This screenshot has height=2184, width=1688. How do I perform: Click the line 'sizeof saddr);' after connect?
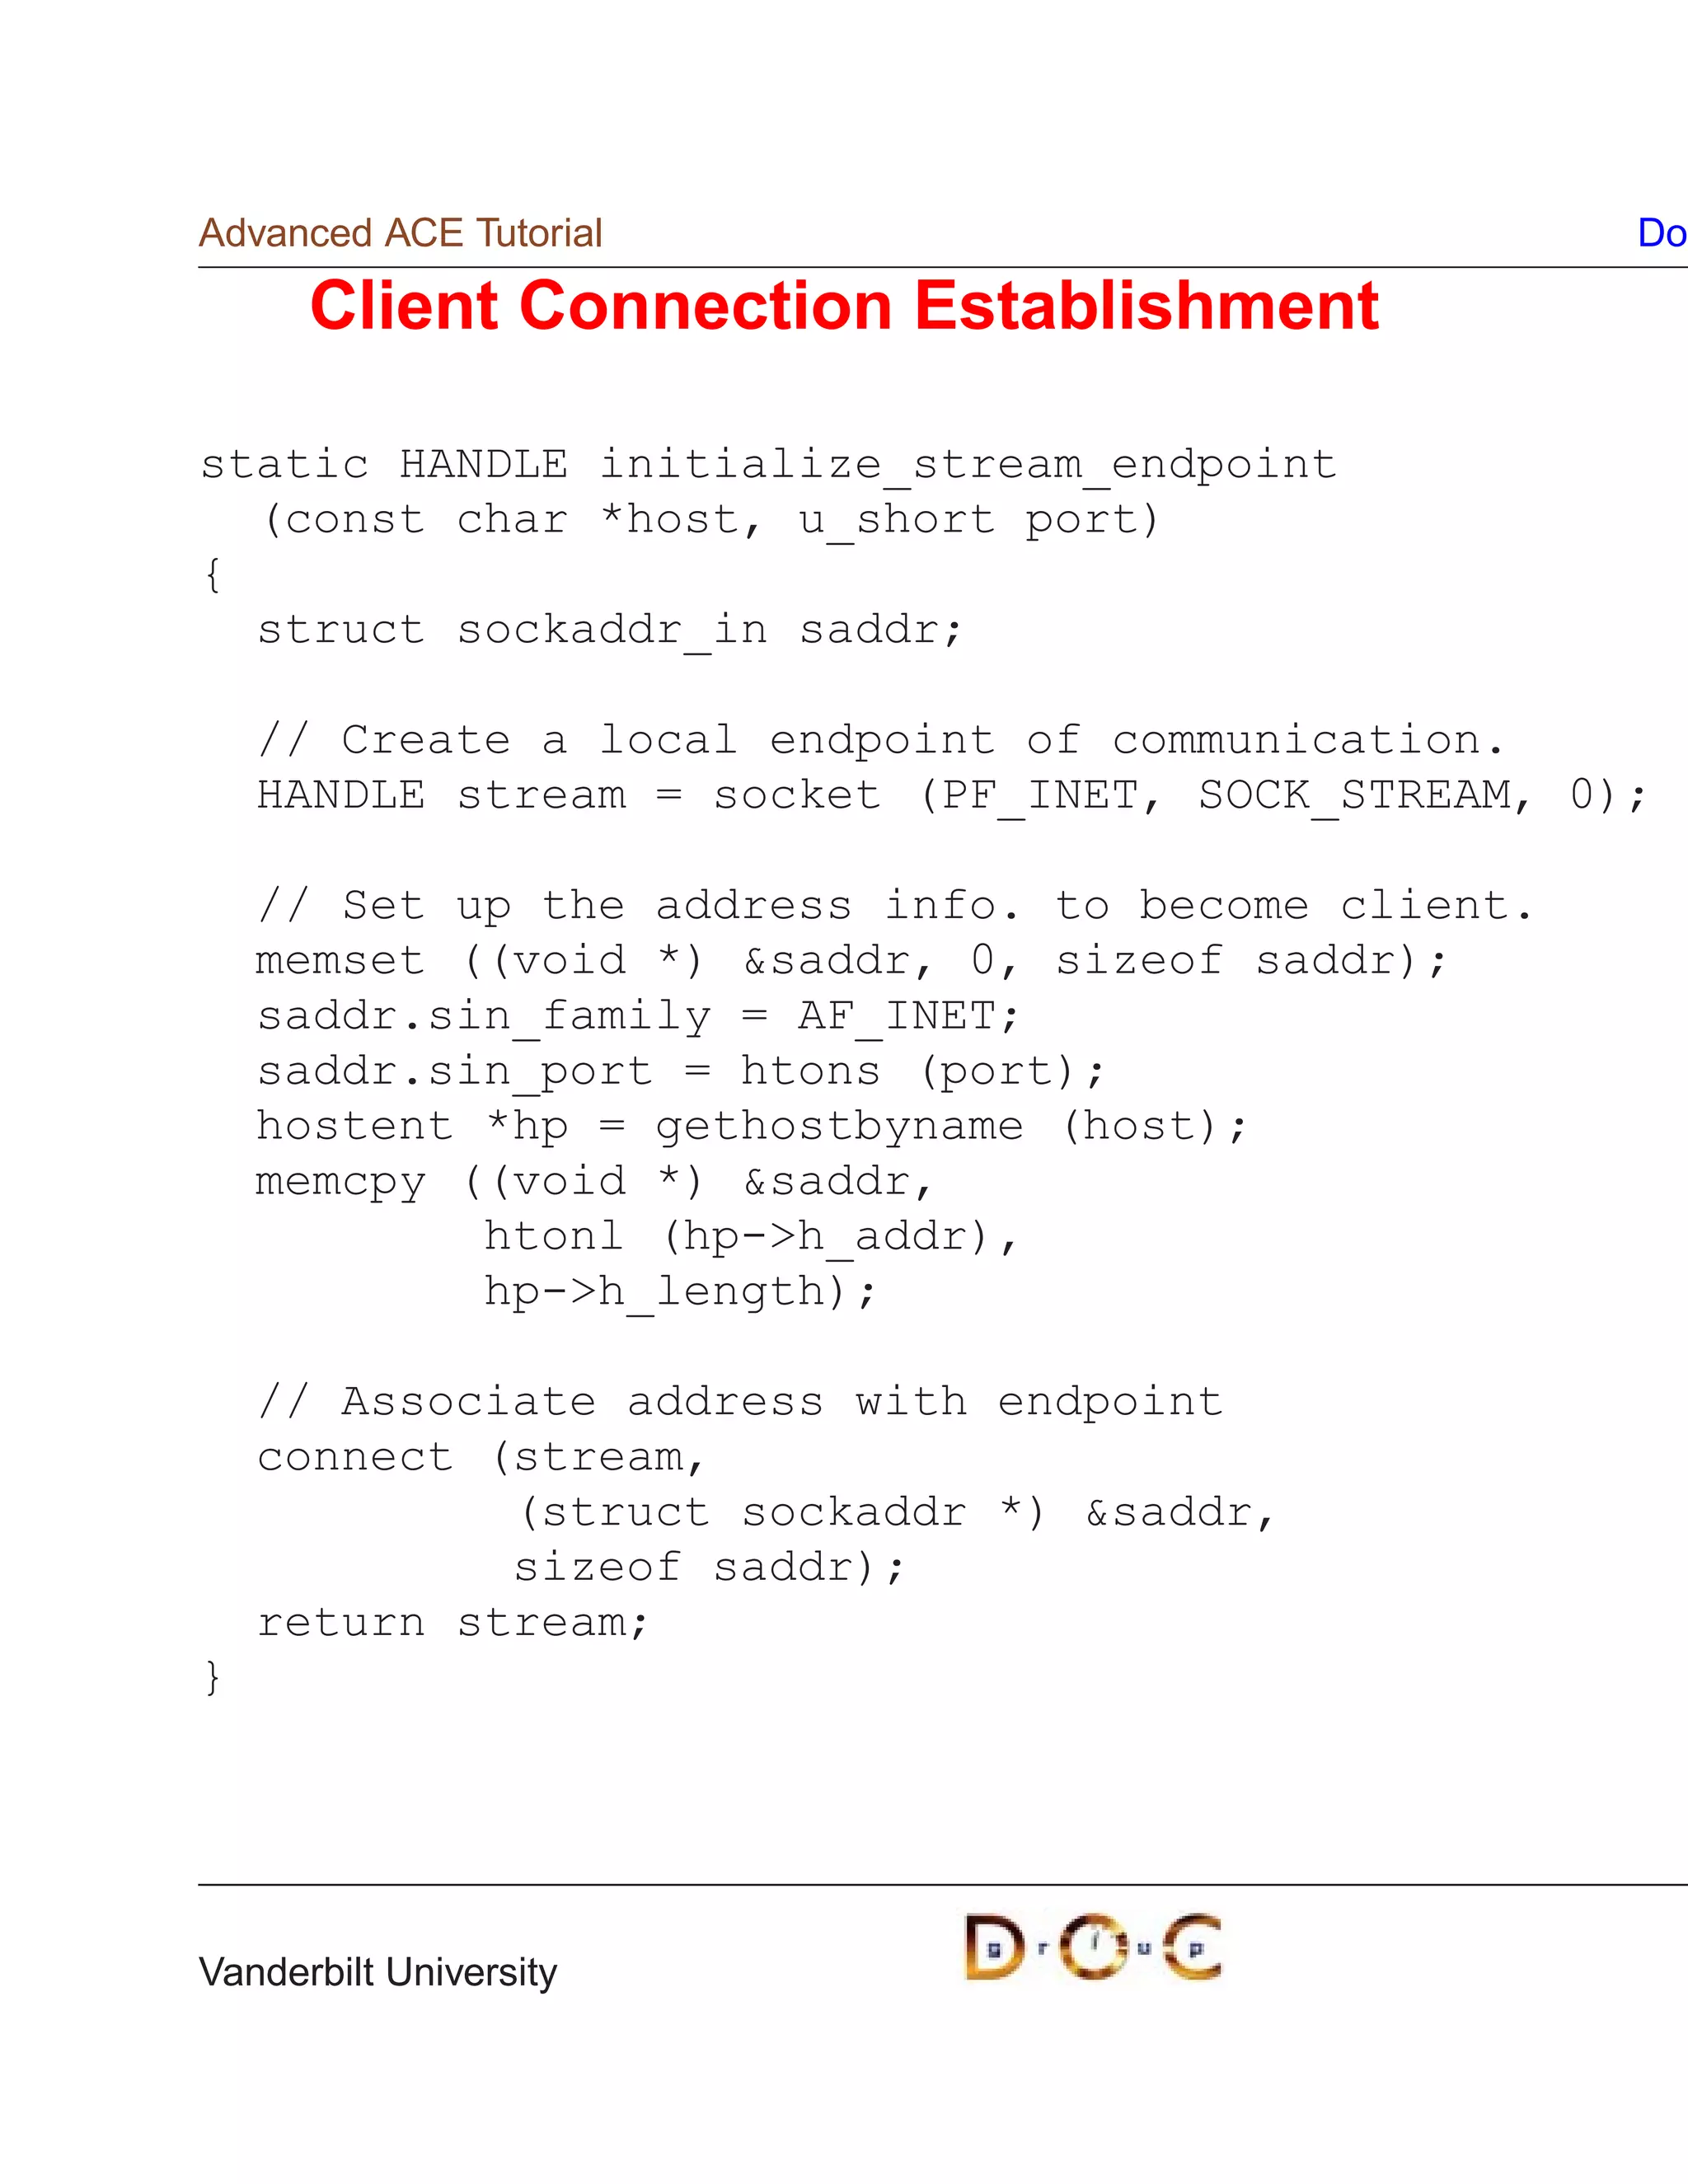[x=709, y=1568]
